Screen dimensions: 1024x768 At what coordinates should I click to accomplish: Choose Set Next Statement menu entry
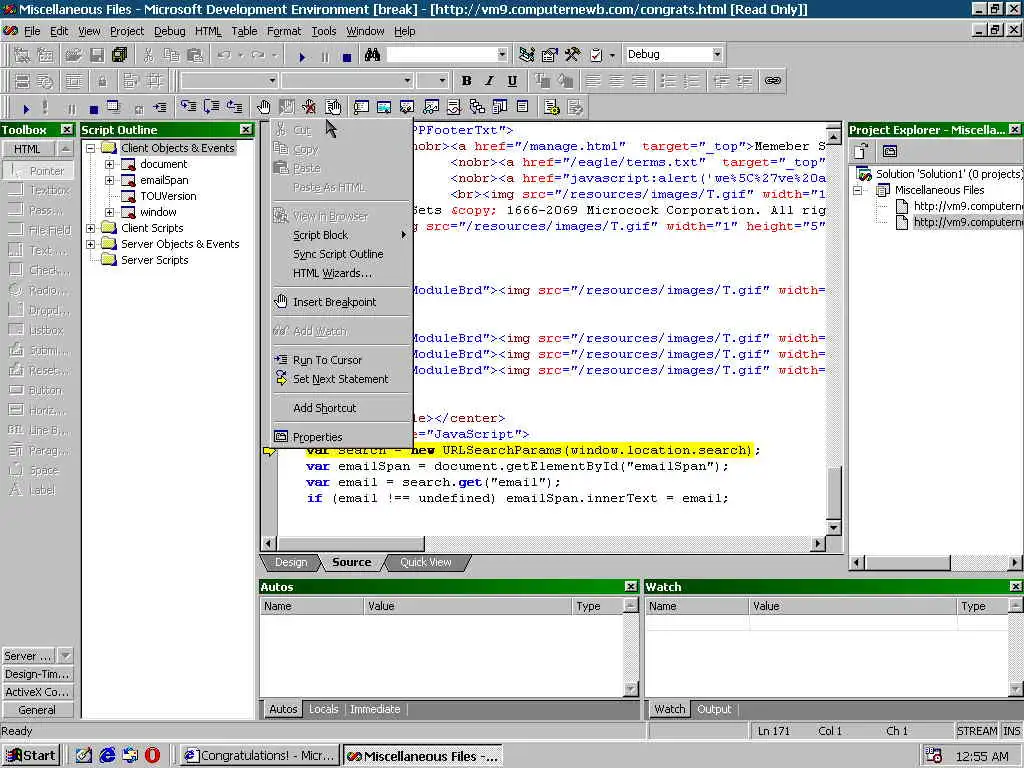click(x=340, y=379)
